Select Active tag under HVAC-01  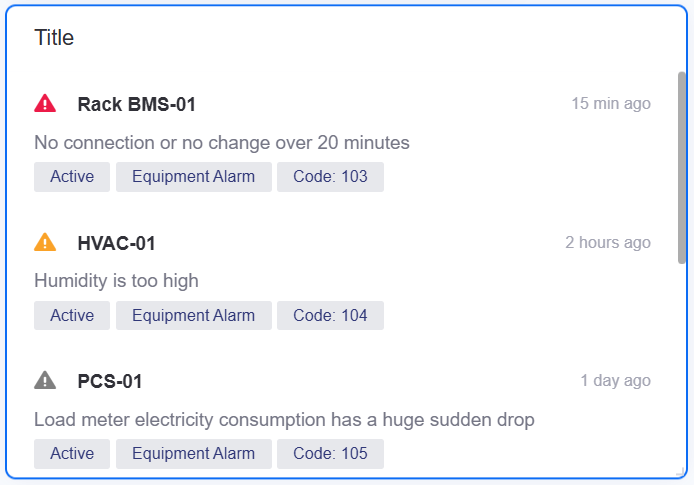tap(72, 316)
